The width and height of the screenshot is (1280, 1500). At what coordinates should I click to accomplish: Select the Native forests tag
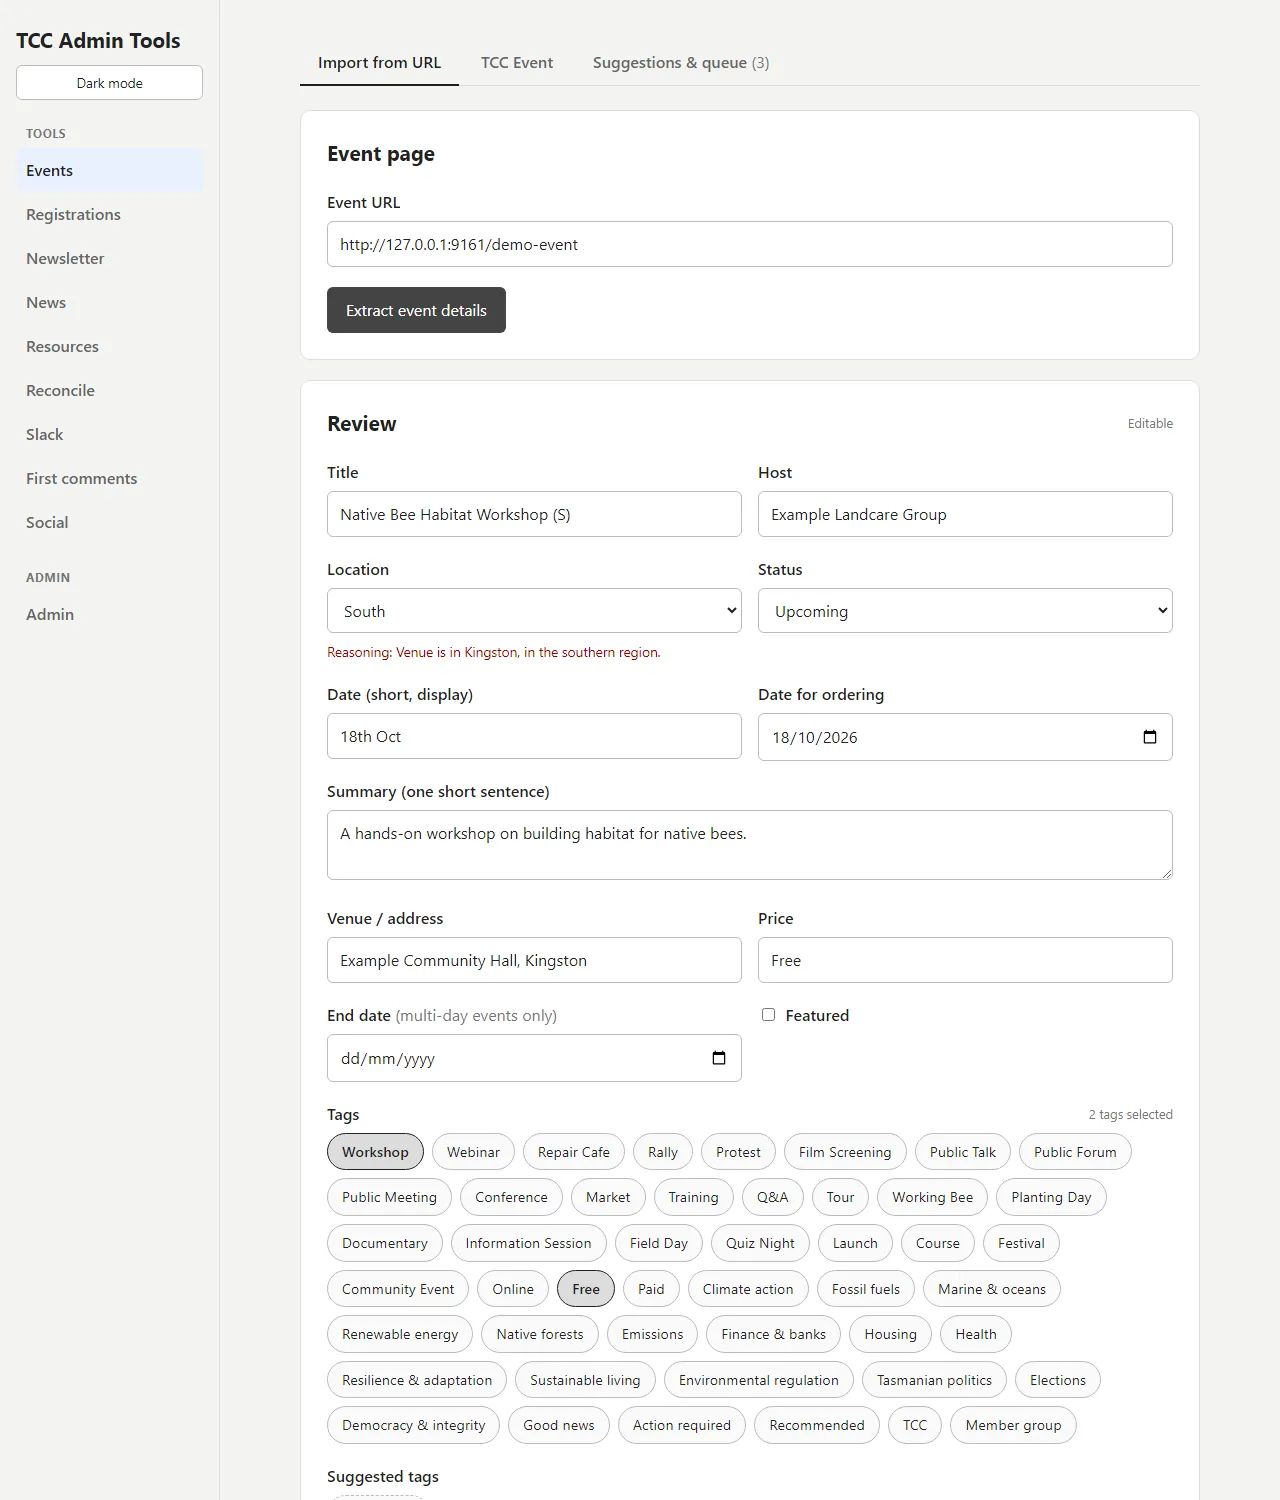point(540,1334)
